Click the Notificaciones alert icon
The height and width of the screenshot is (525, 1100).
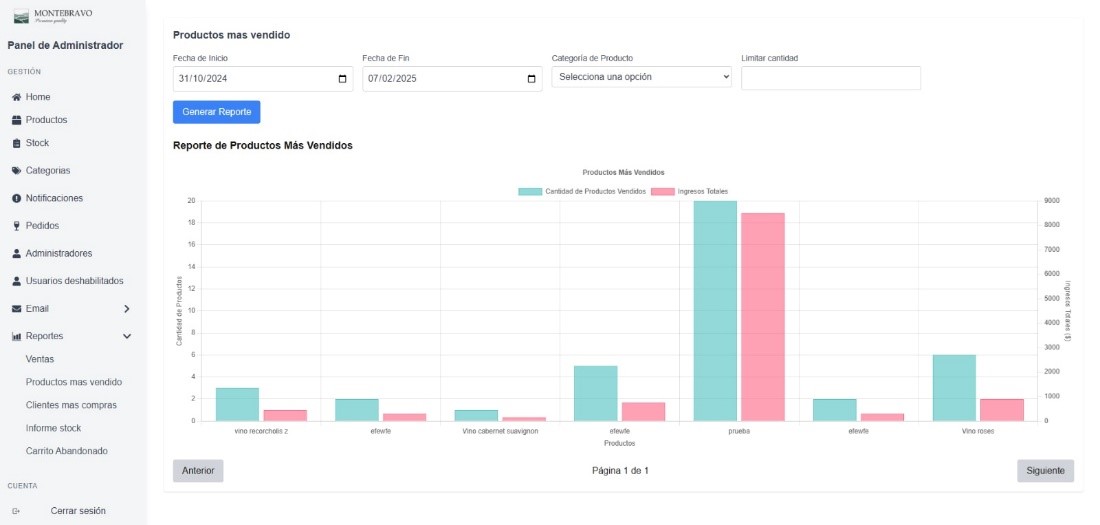(x=16, y=198)
